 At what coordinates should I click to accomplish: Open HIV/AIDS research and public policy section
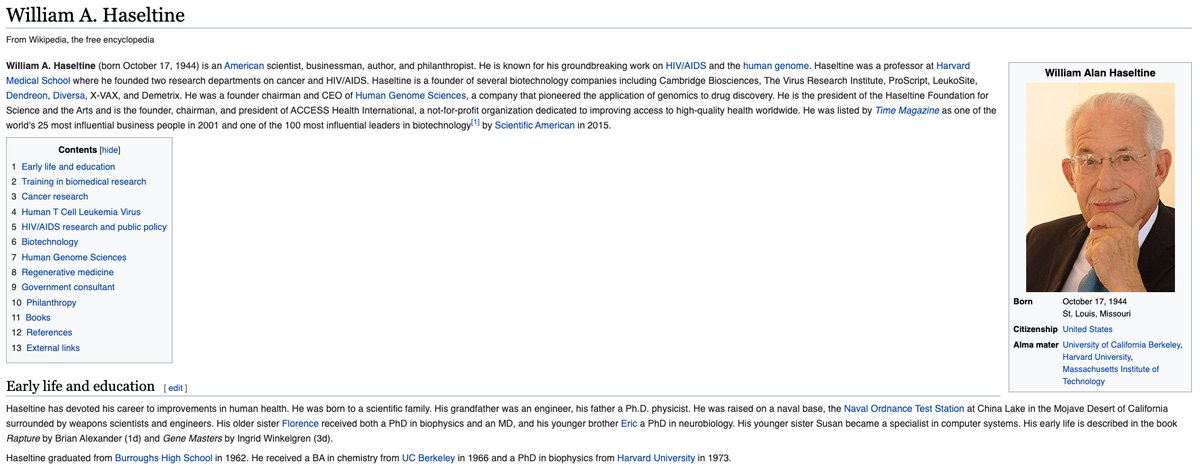point(94,227)
